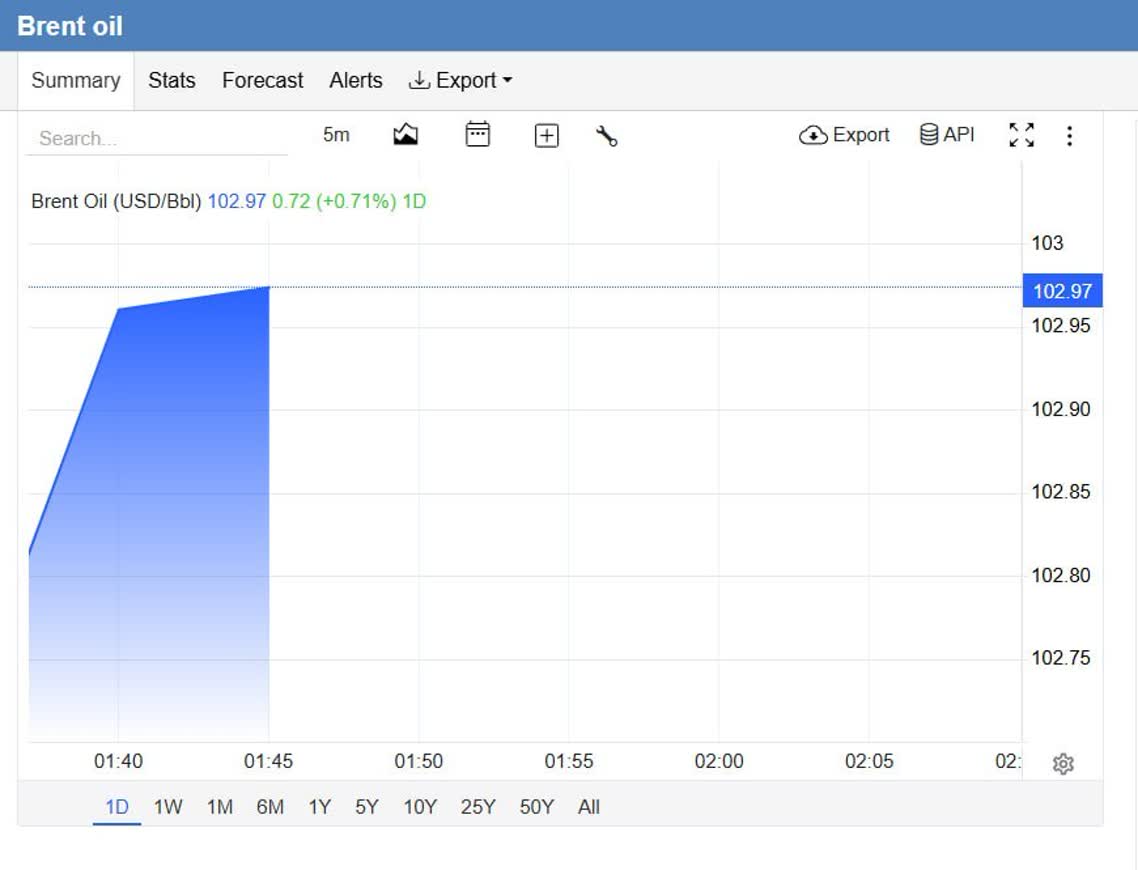This screenshot has width=1138, height=870.
Task: Expand the Export dropdown in tab bar
Action: [461, 81]
